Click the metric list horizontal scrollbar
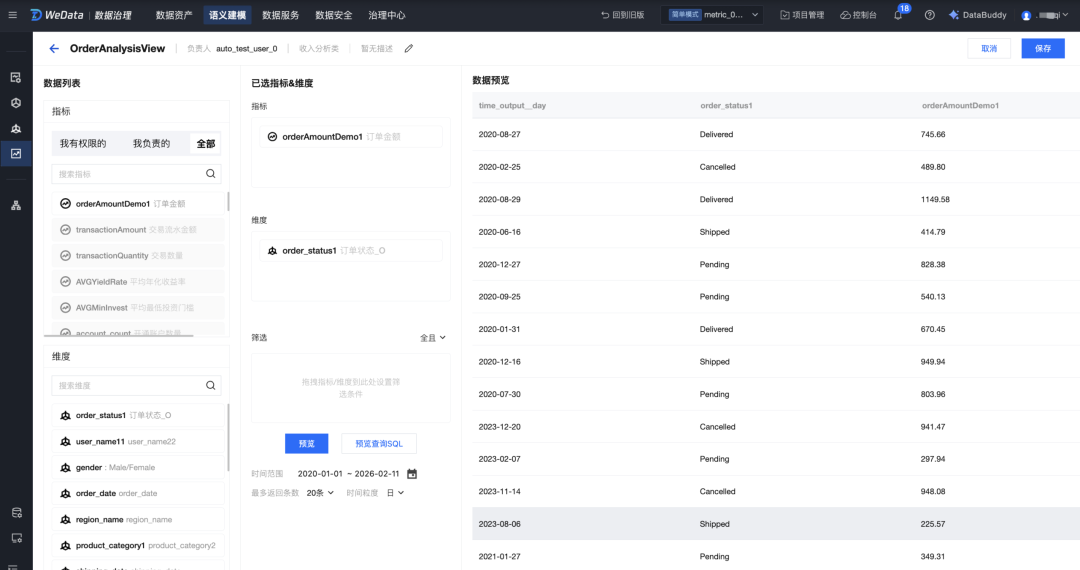This screenshot has height=570, width=1080. click(x=118, y=335)
